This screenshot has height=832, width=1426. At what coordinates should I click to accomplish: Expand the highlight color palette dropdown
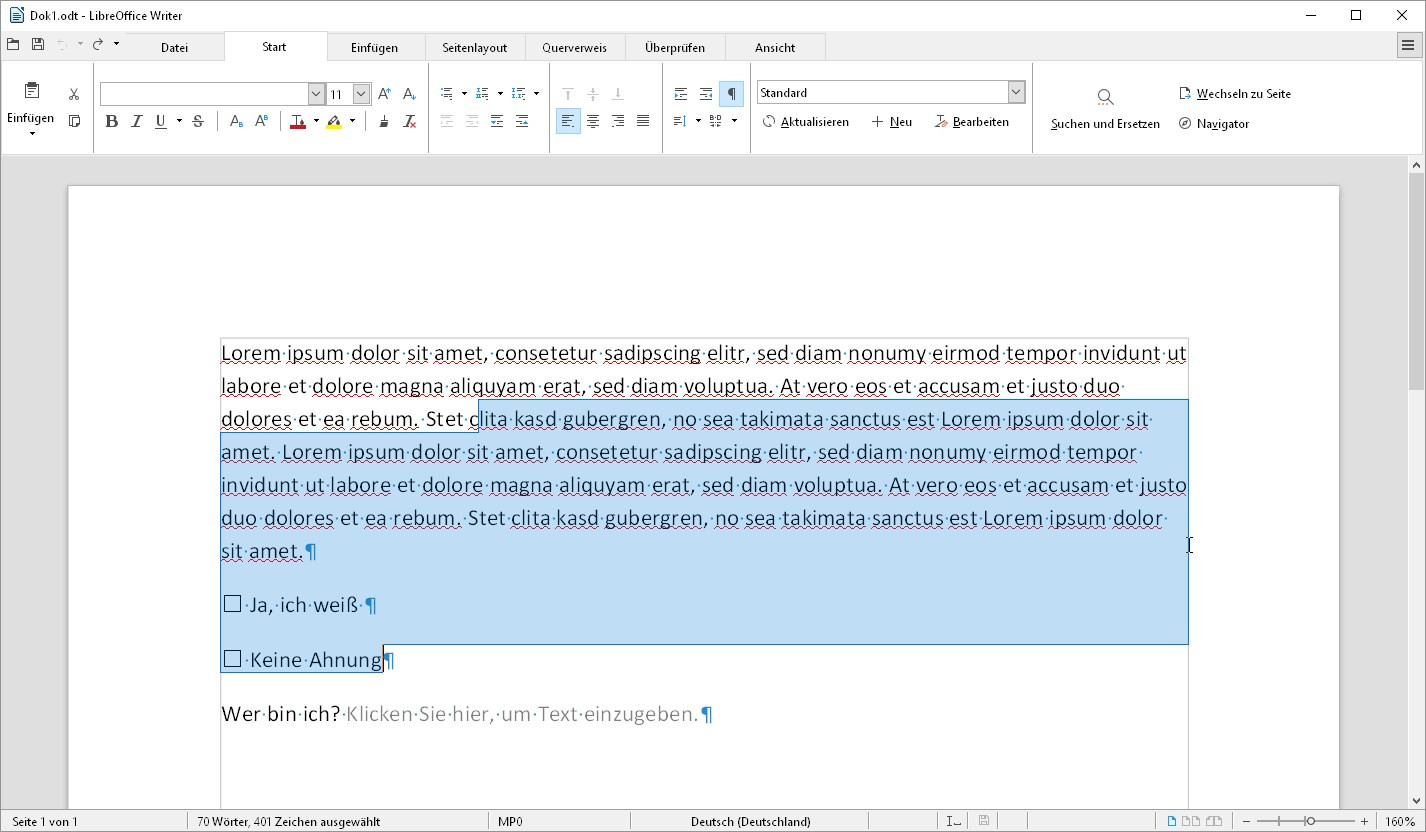tap(352, 121)
